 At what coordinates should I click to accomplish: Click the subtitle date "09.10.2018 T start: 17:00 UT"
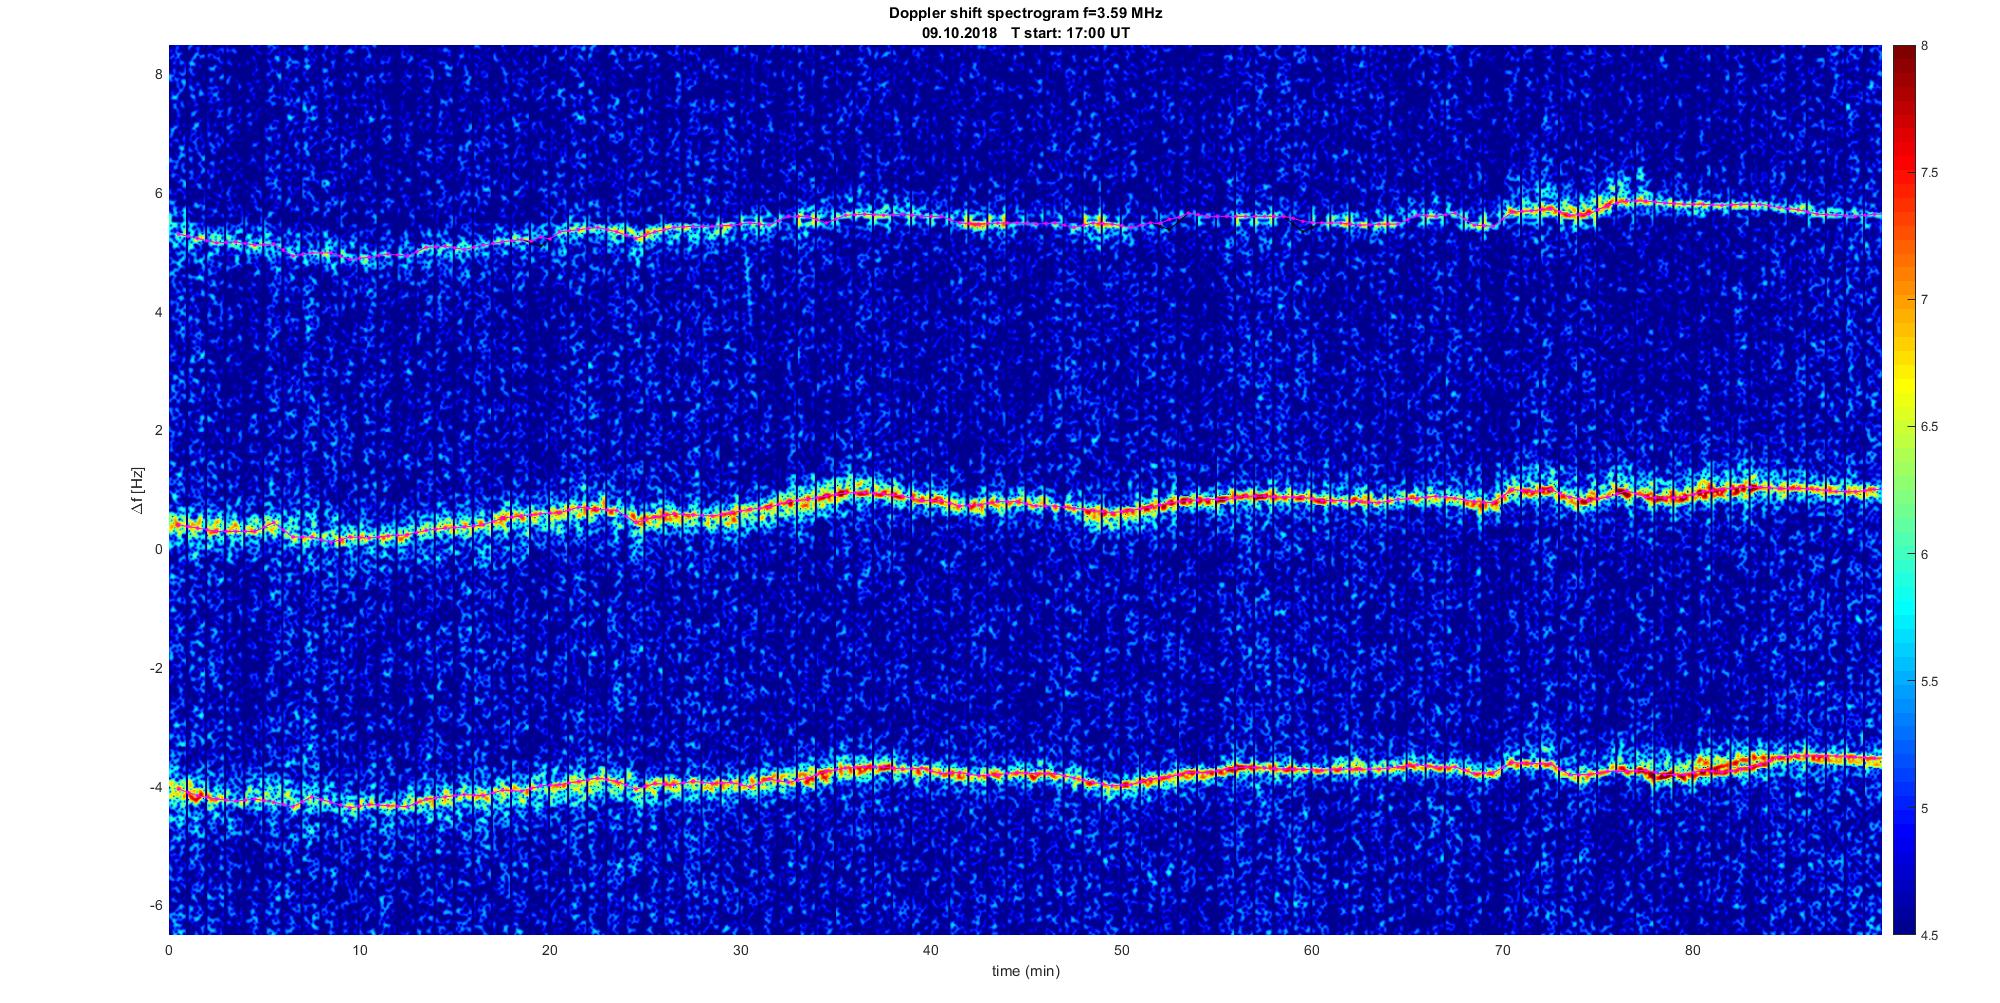(x=1025, y=33)
